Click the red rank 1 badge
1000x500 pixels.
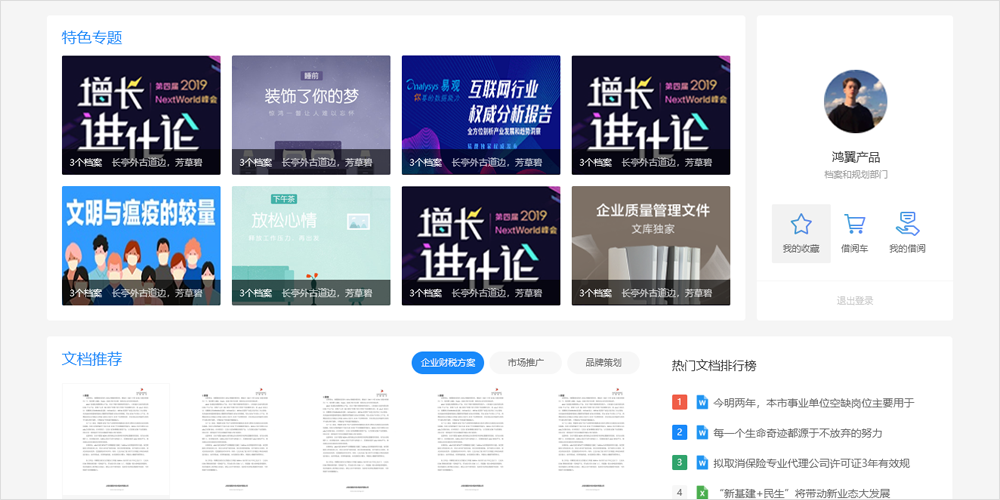coord(679,402)
